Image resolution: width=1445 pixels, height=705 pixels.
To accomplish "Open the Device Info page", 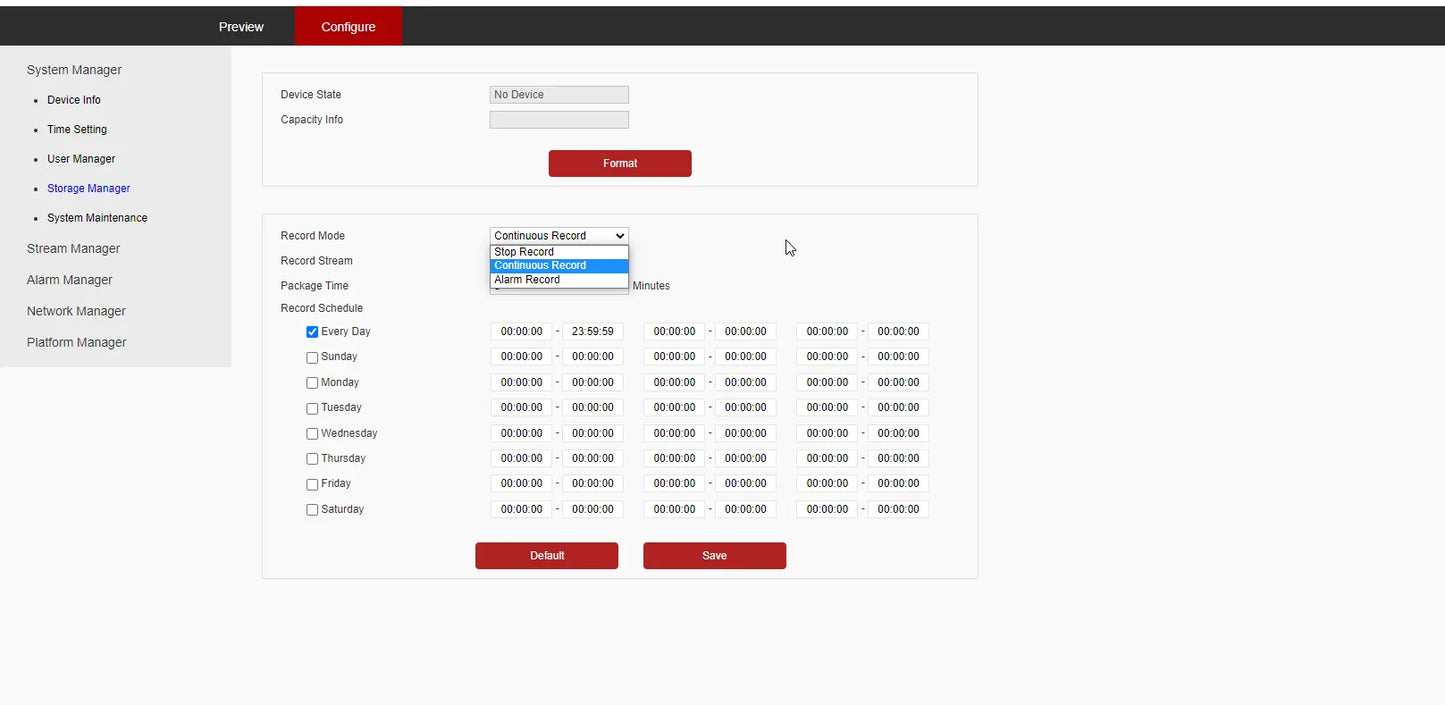I will coord(74,100).
